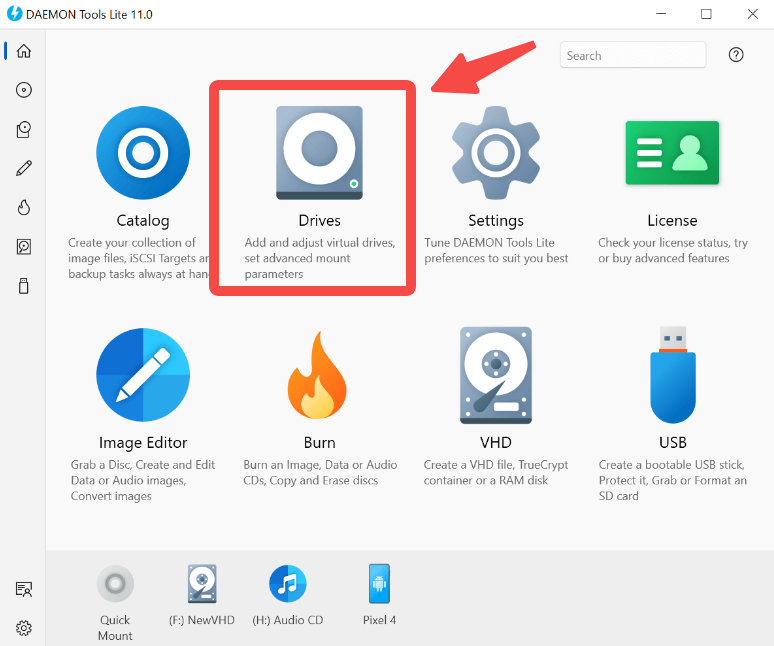
Task: Open the green License card tile
Action: point(672,152)
